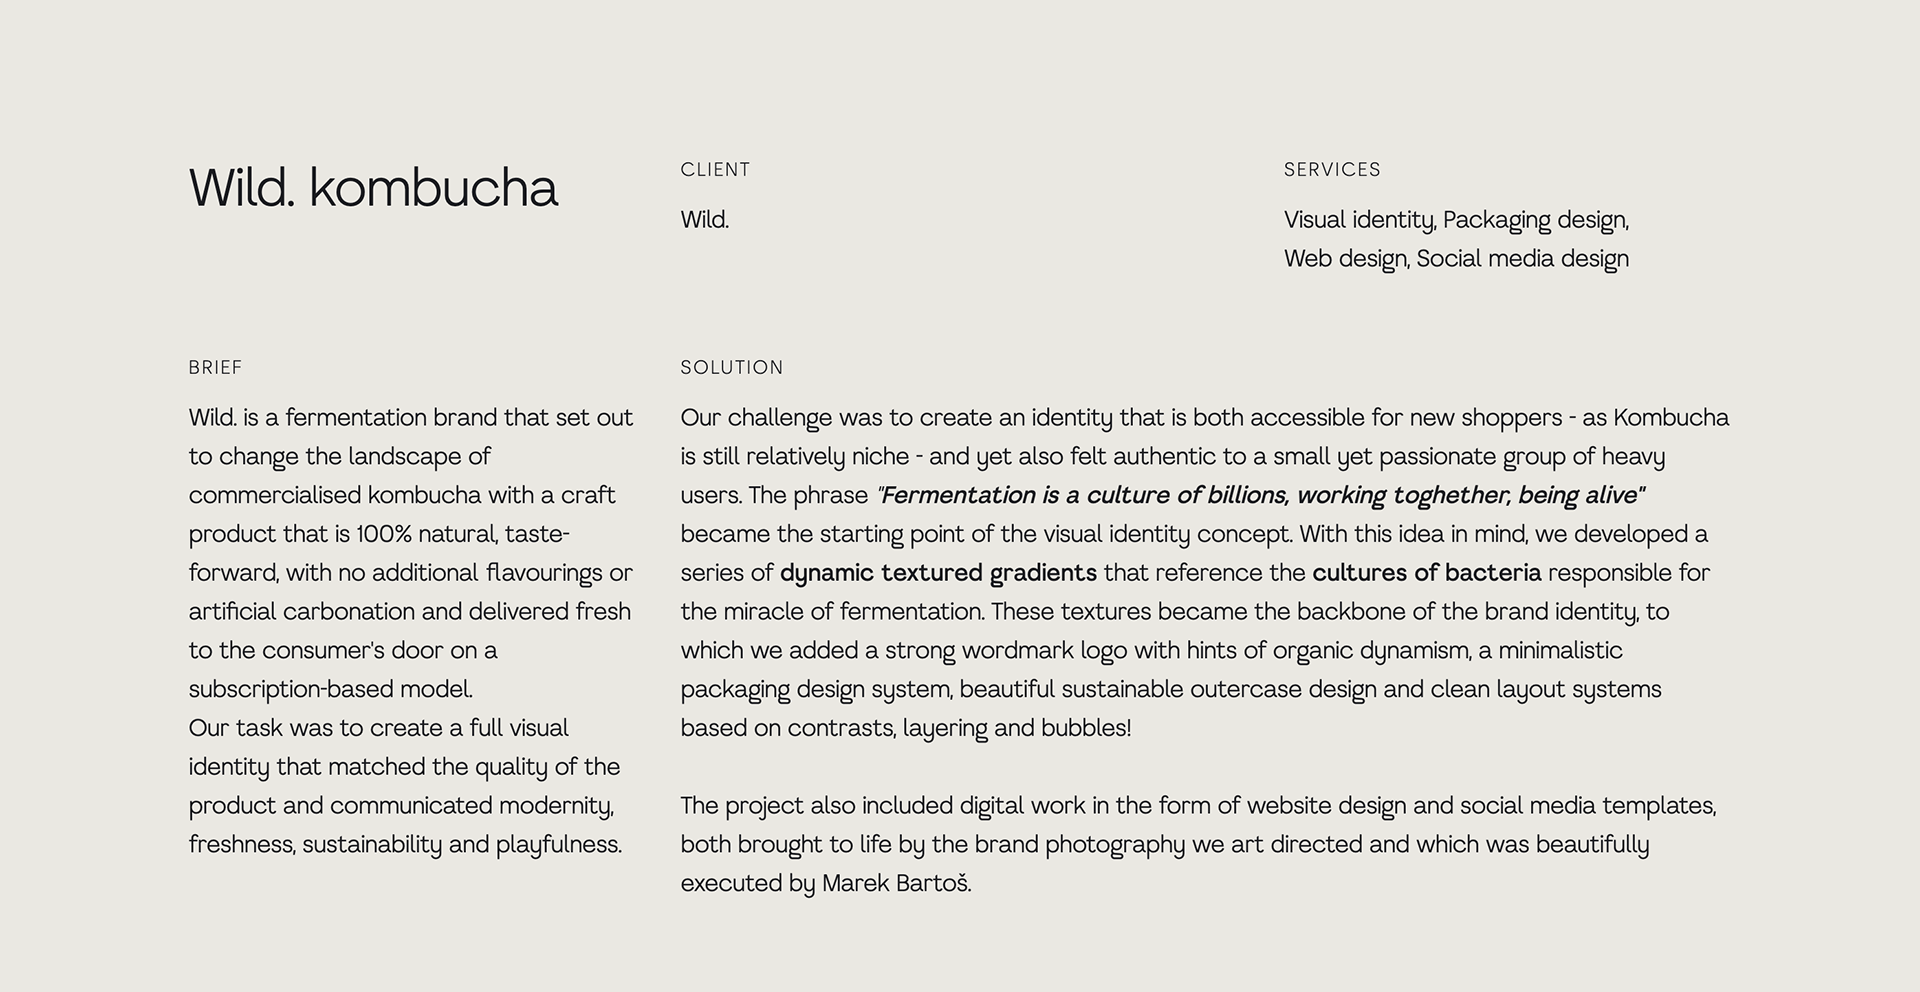Click the bold phrase cultures of bacteria
This screenshot has height=992, width=1920.
click(1426, 573)
